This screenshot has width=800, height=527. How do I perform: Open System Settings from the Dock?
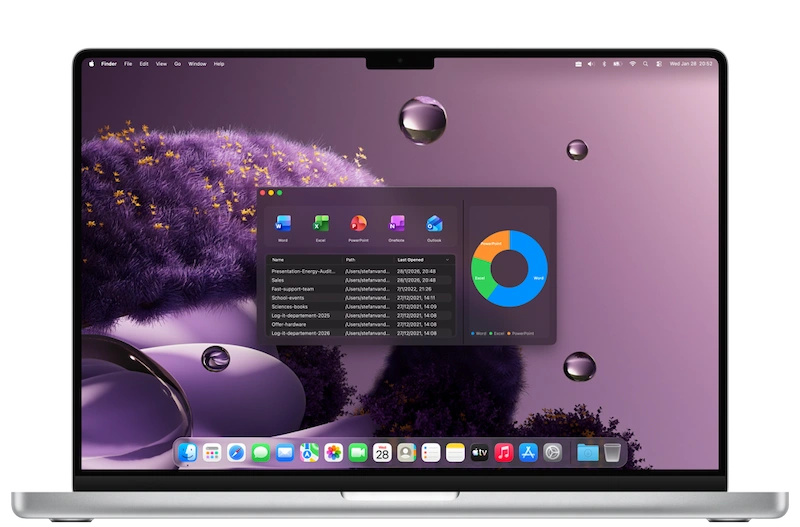tap(553, 453)
